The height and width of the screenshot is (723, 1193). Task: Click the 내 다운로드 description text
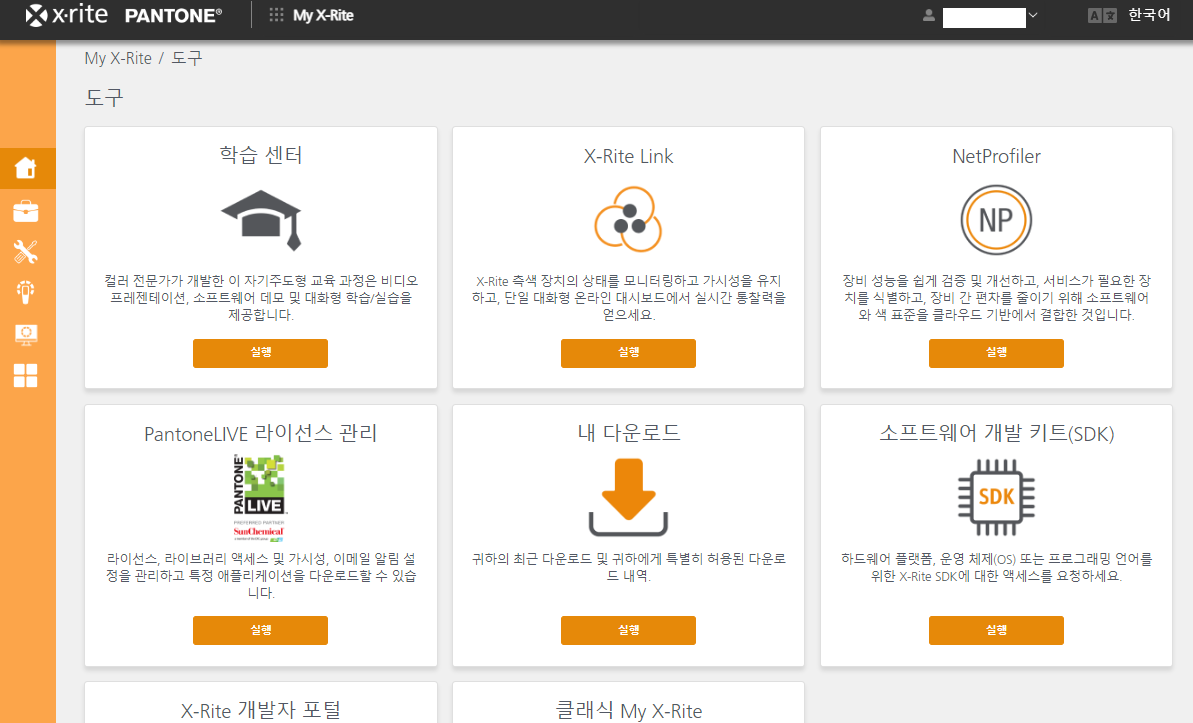628,567
